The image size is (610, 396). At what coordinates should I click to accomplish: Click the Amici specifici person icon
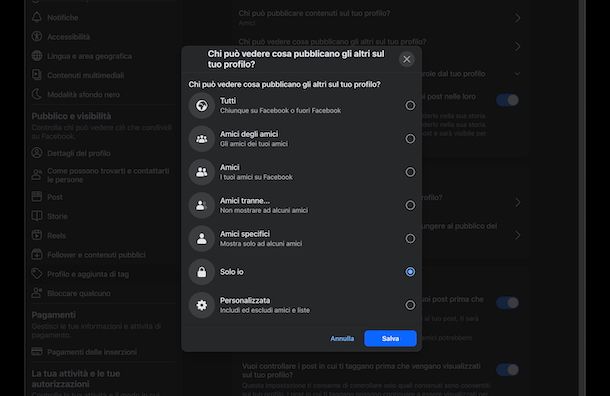tap(202, 238)
